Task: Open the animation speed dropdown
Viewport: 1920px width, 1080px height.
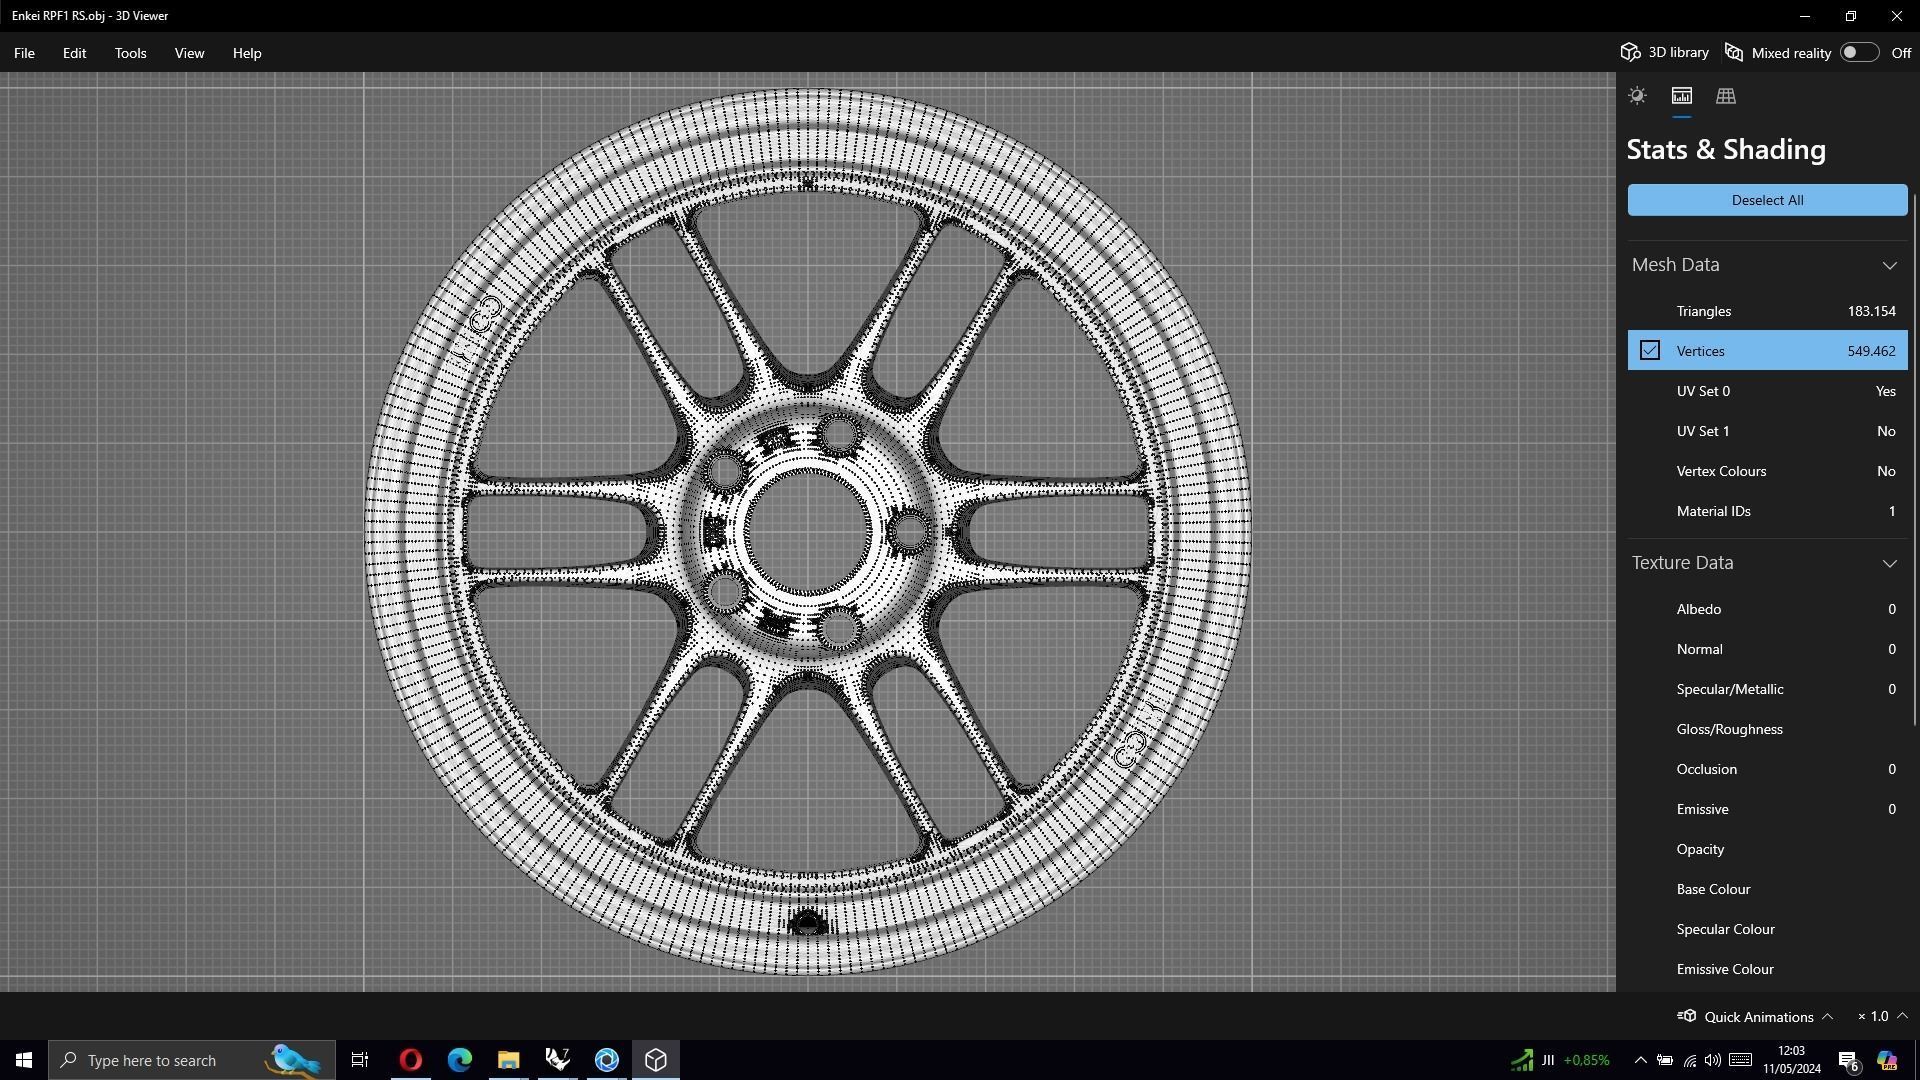Action: pos(1883,1017)
